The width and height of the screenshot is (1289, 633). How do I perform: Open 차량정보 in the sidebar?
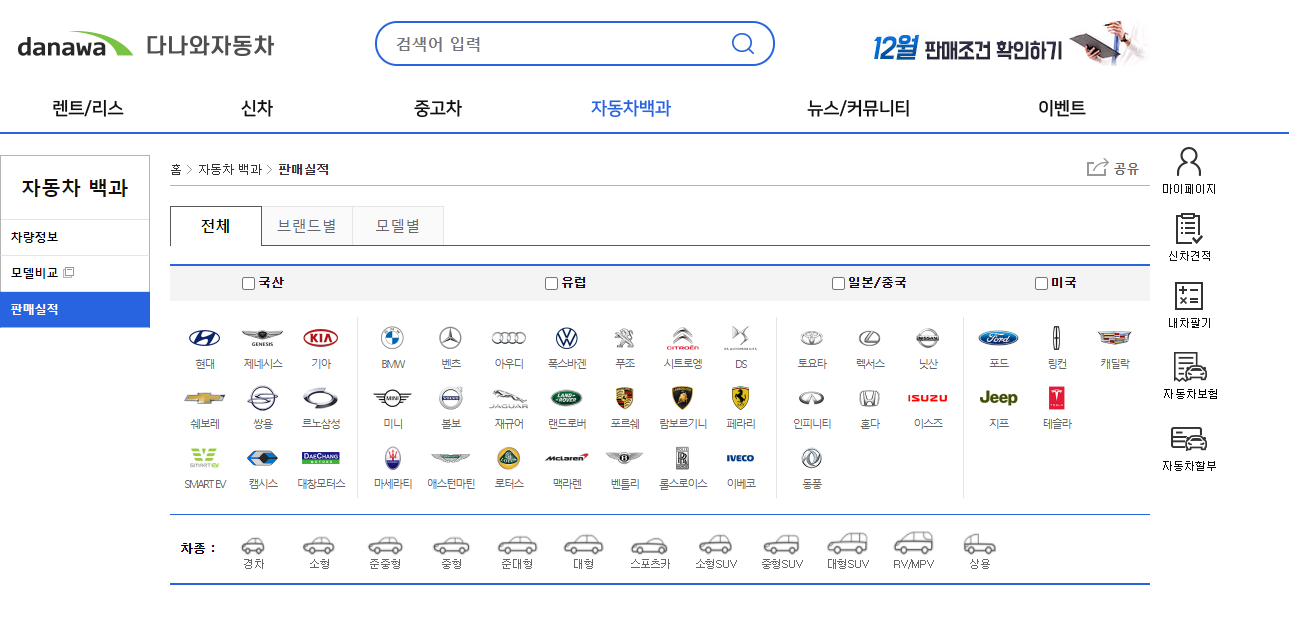[75, 237]
